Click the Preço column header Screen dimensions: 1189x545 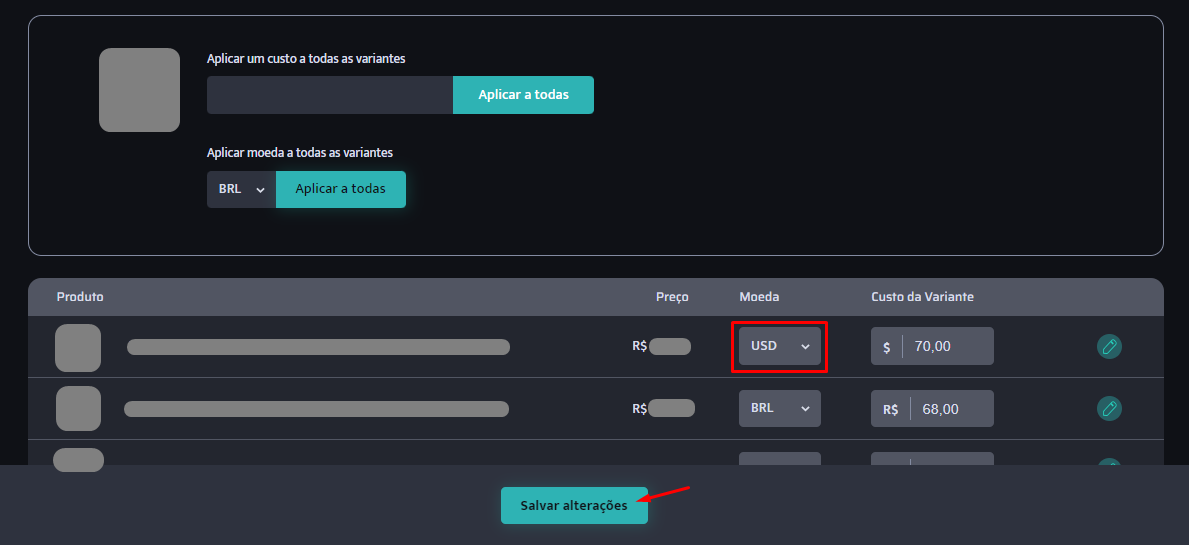click(x=672, y=297)
